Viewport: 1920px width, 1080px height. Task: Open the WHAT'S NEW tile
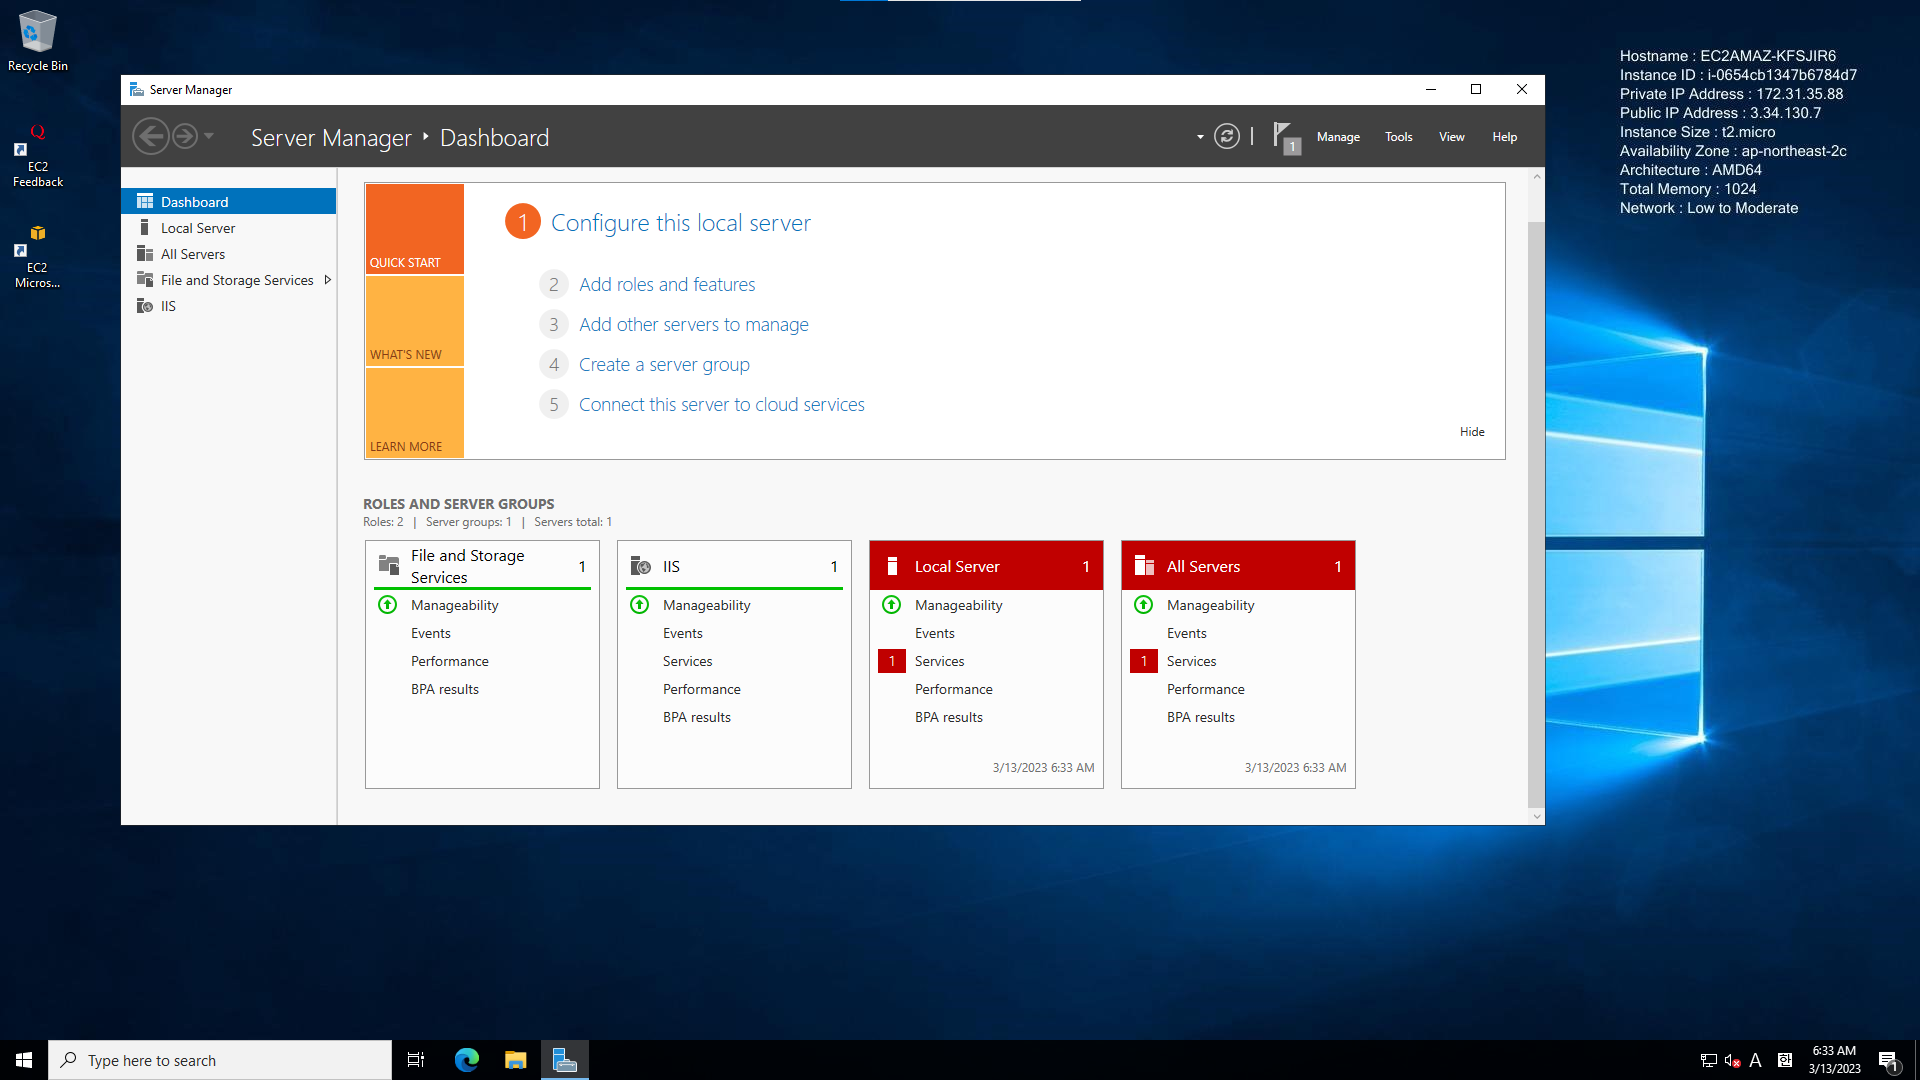click(x=414, y=321)
